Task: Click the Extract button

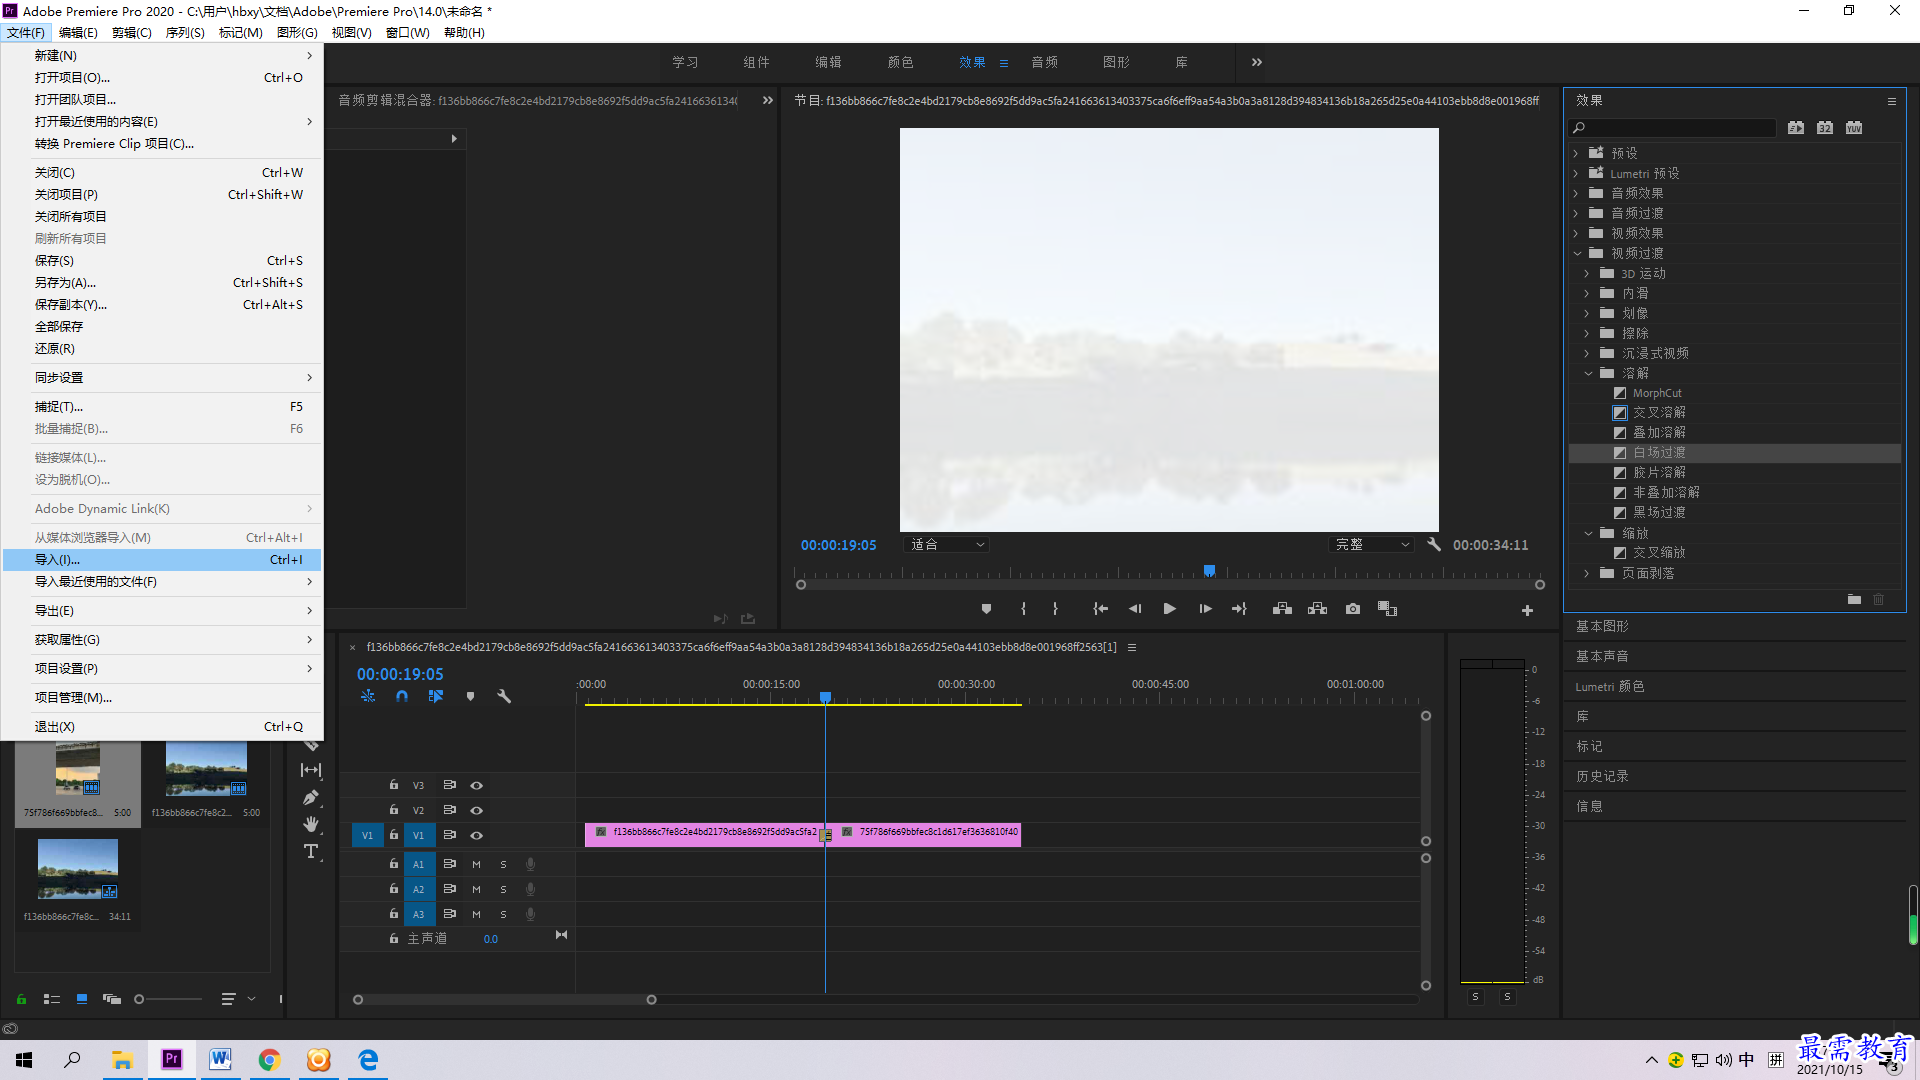Action: pos(1317,609)
